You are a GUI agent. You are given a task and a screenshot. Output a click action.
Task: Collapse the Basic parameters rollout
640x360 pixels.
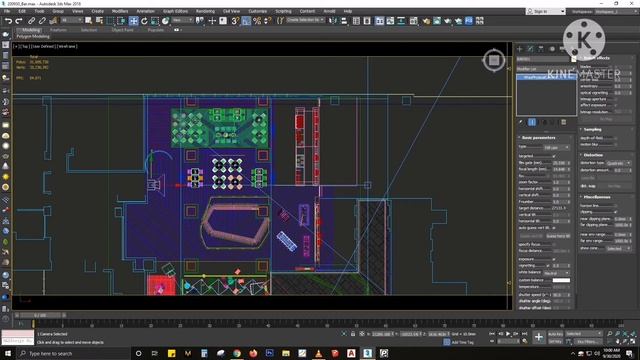coord(538,138)
